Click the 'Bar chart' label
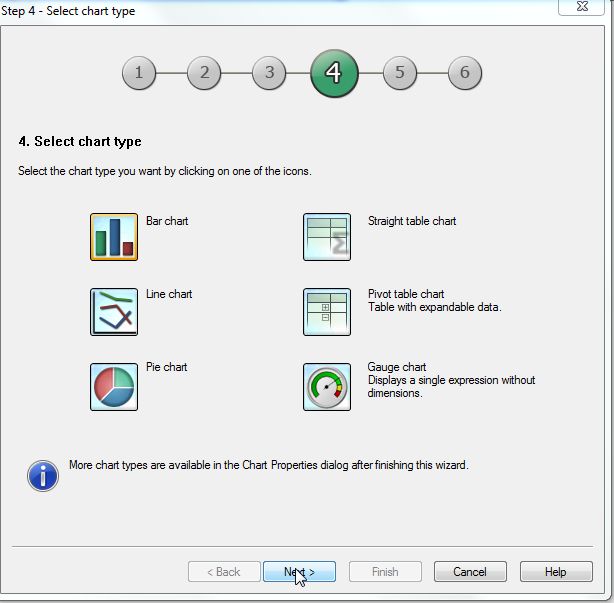The image size is (614, 603). (x=167, y=221)
